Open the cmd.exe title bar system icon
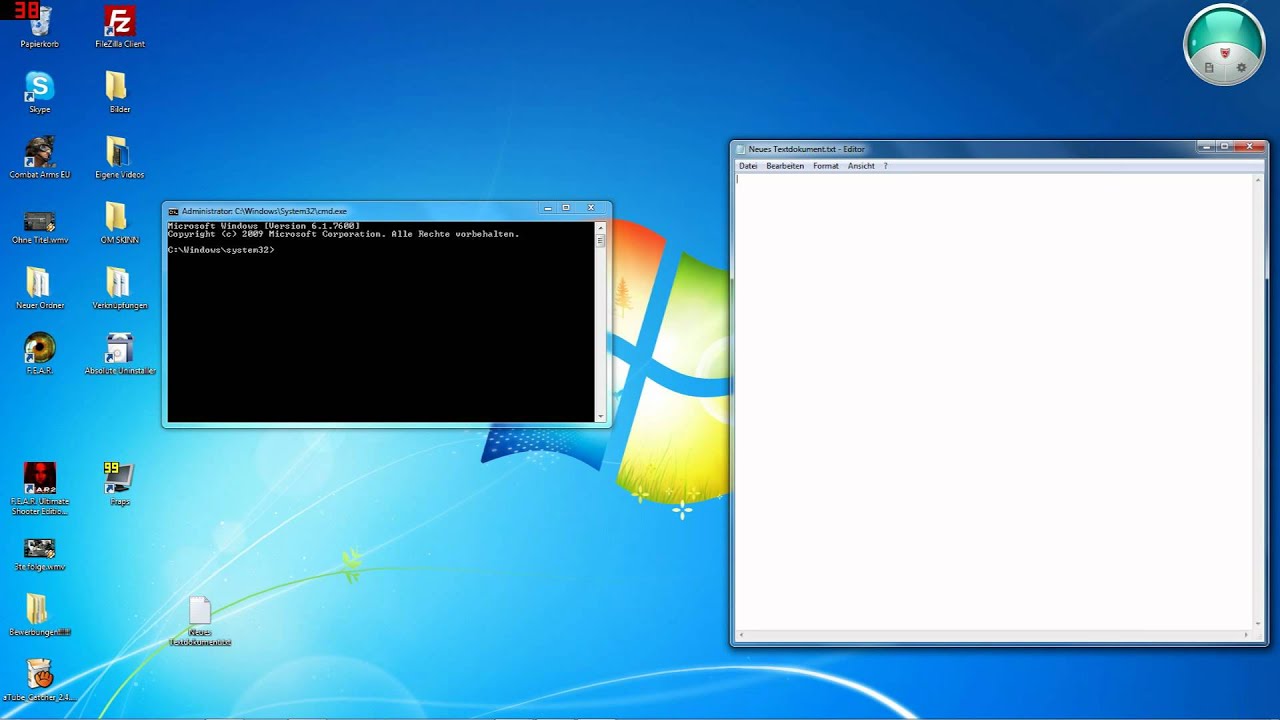Viewport: 1280px width, 720px height. click(x=173, y=211)
